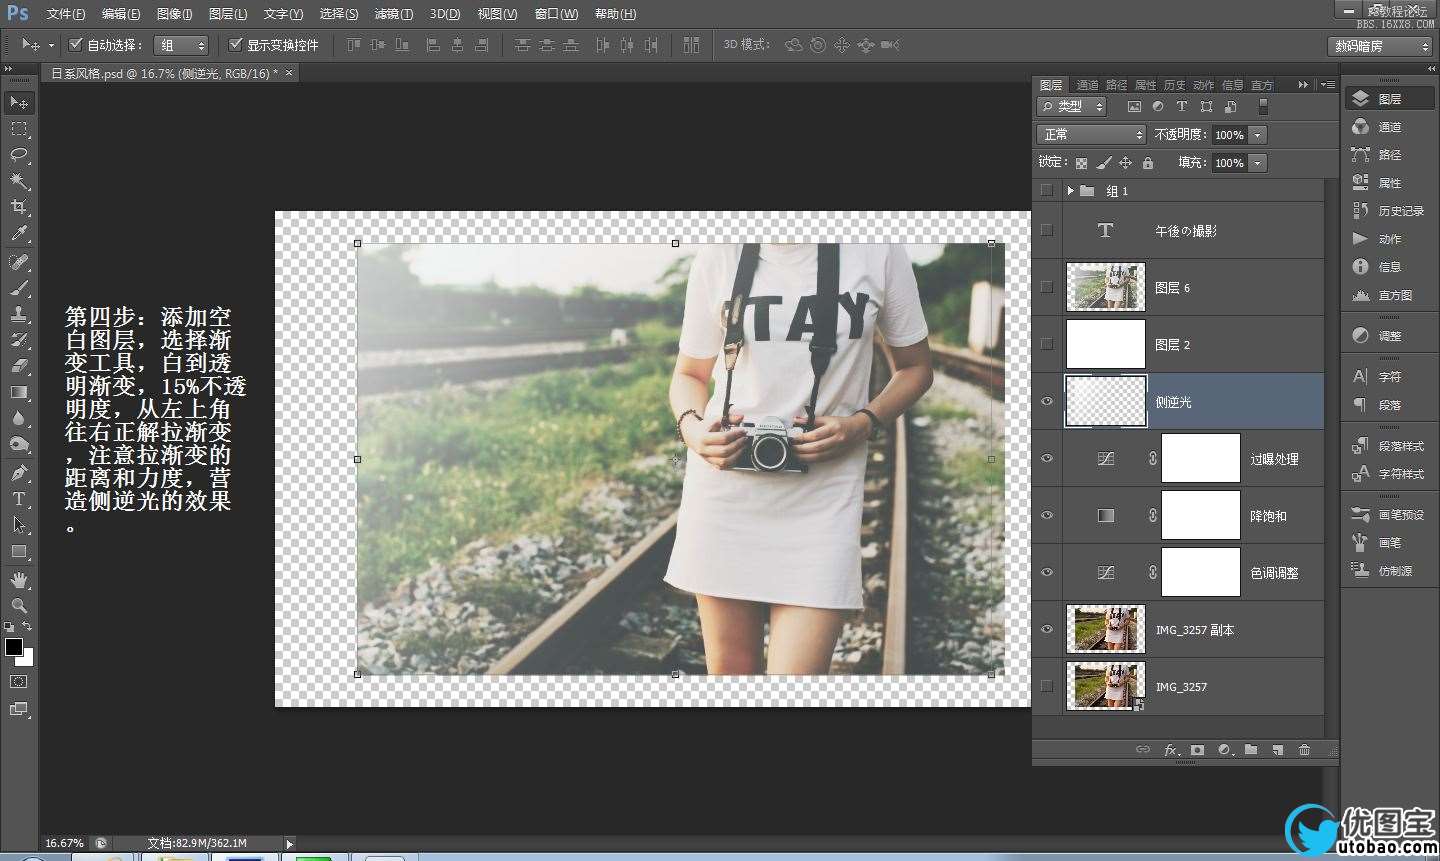1440x861 pixels.
Task: Open new adjustment layer icon menu
Action: (x=1224, y=750)
